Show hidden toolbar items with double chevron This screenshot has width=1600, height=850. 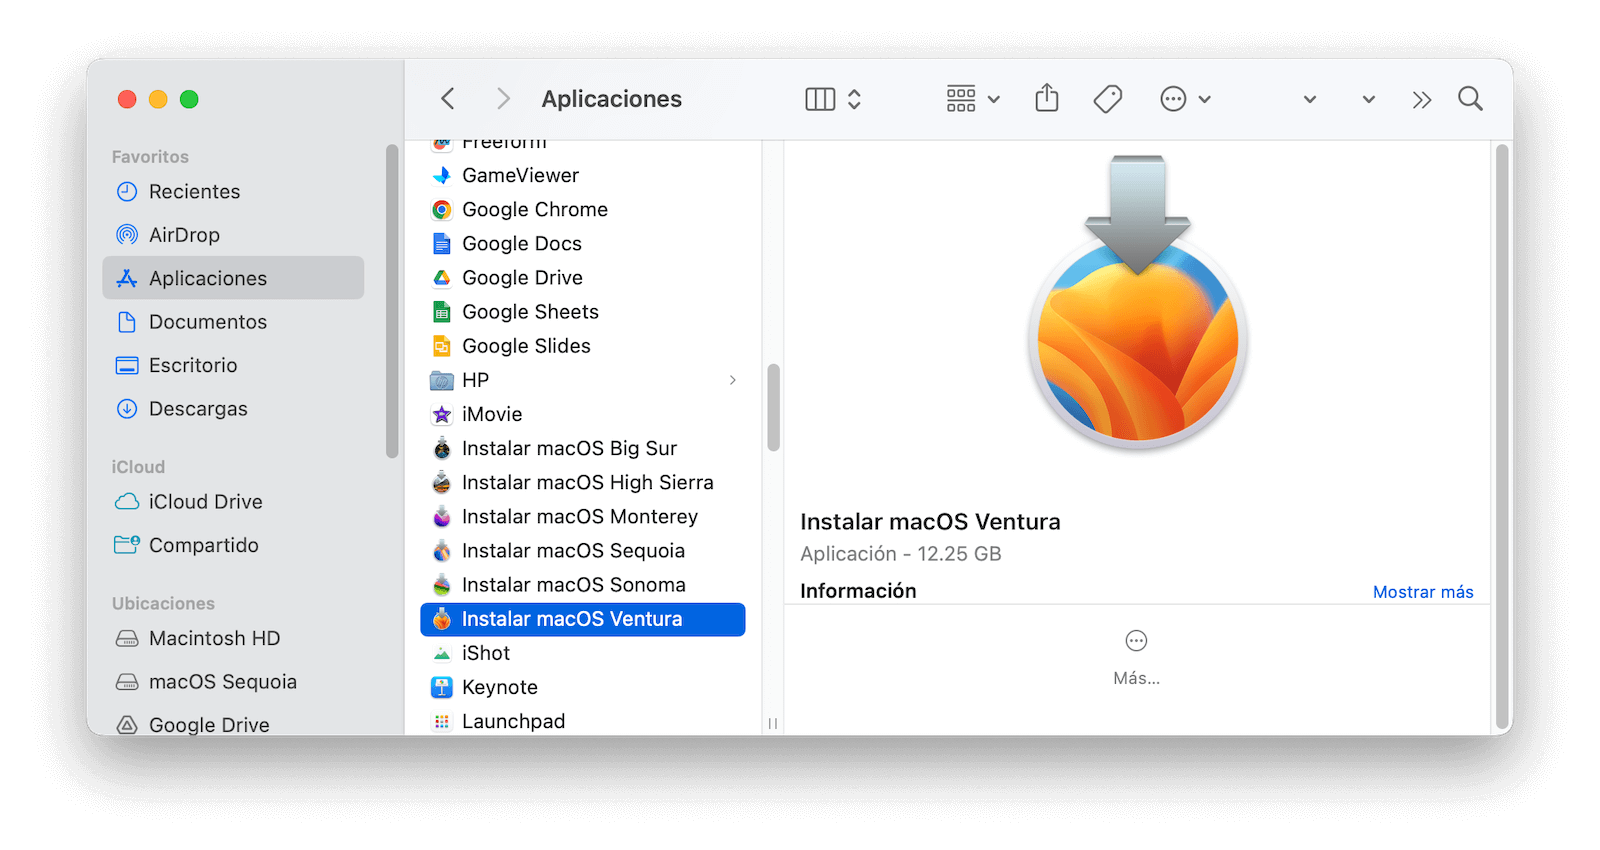click(x=1422, y=99)
